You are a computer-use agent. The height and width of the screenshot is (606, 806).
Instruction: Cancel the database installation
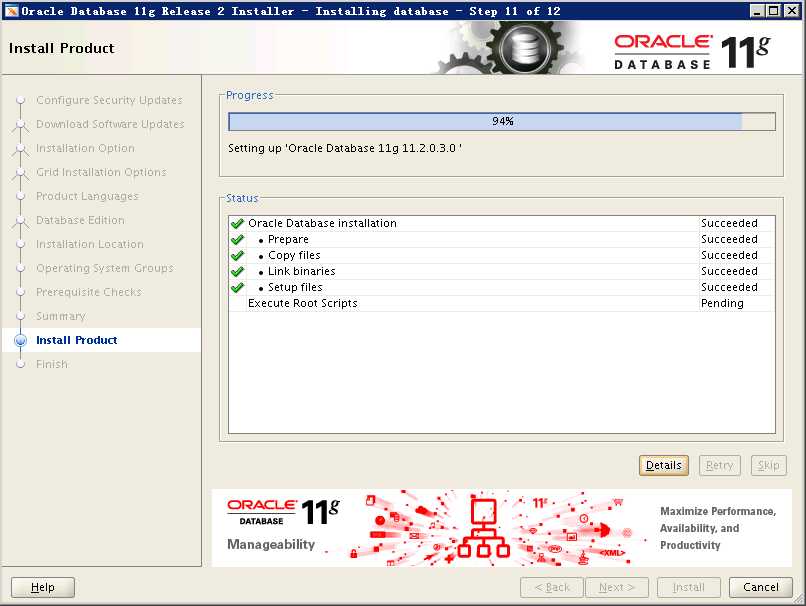pos(761,587)
